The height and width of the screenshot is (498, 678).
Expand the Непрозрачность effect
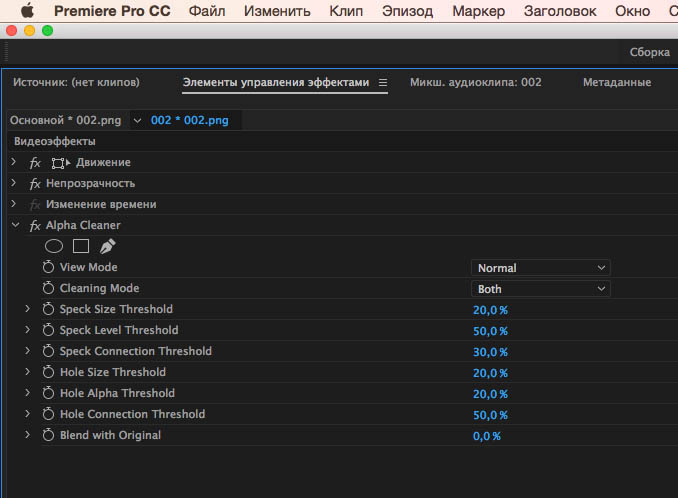14,182
